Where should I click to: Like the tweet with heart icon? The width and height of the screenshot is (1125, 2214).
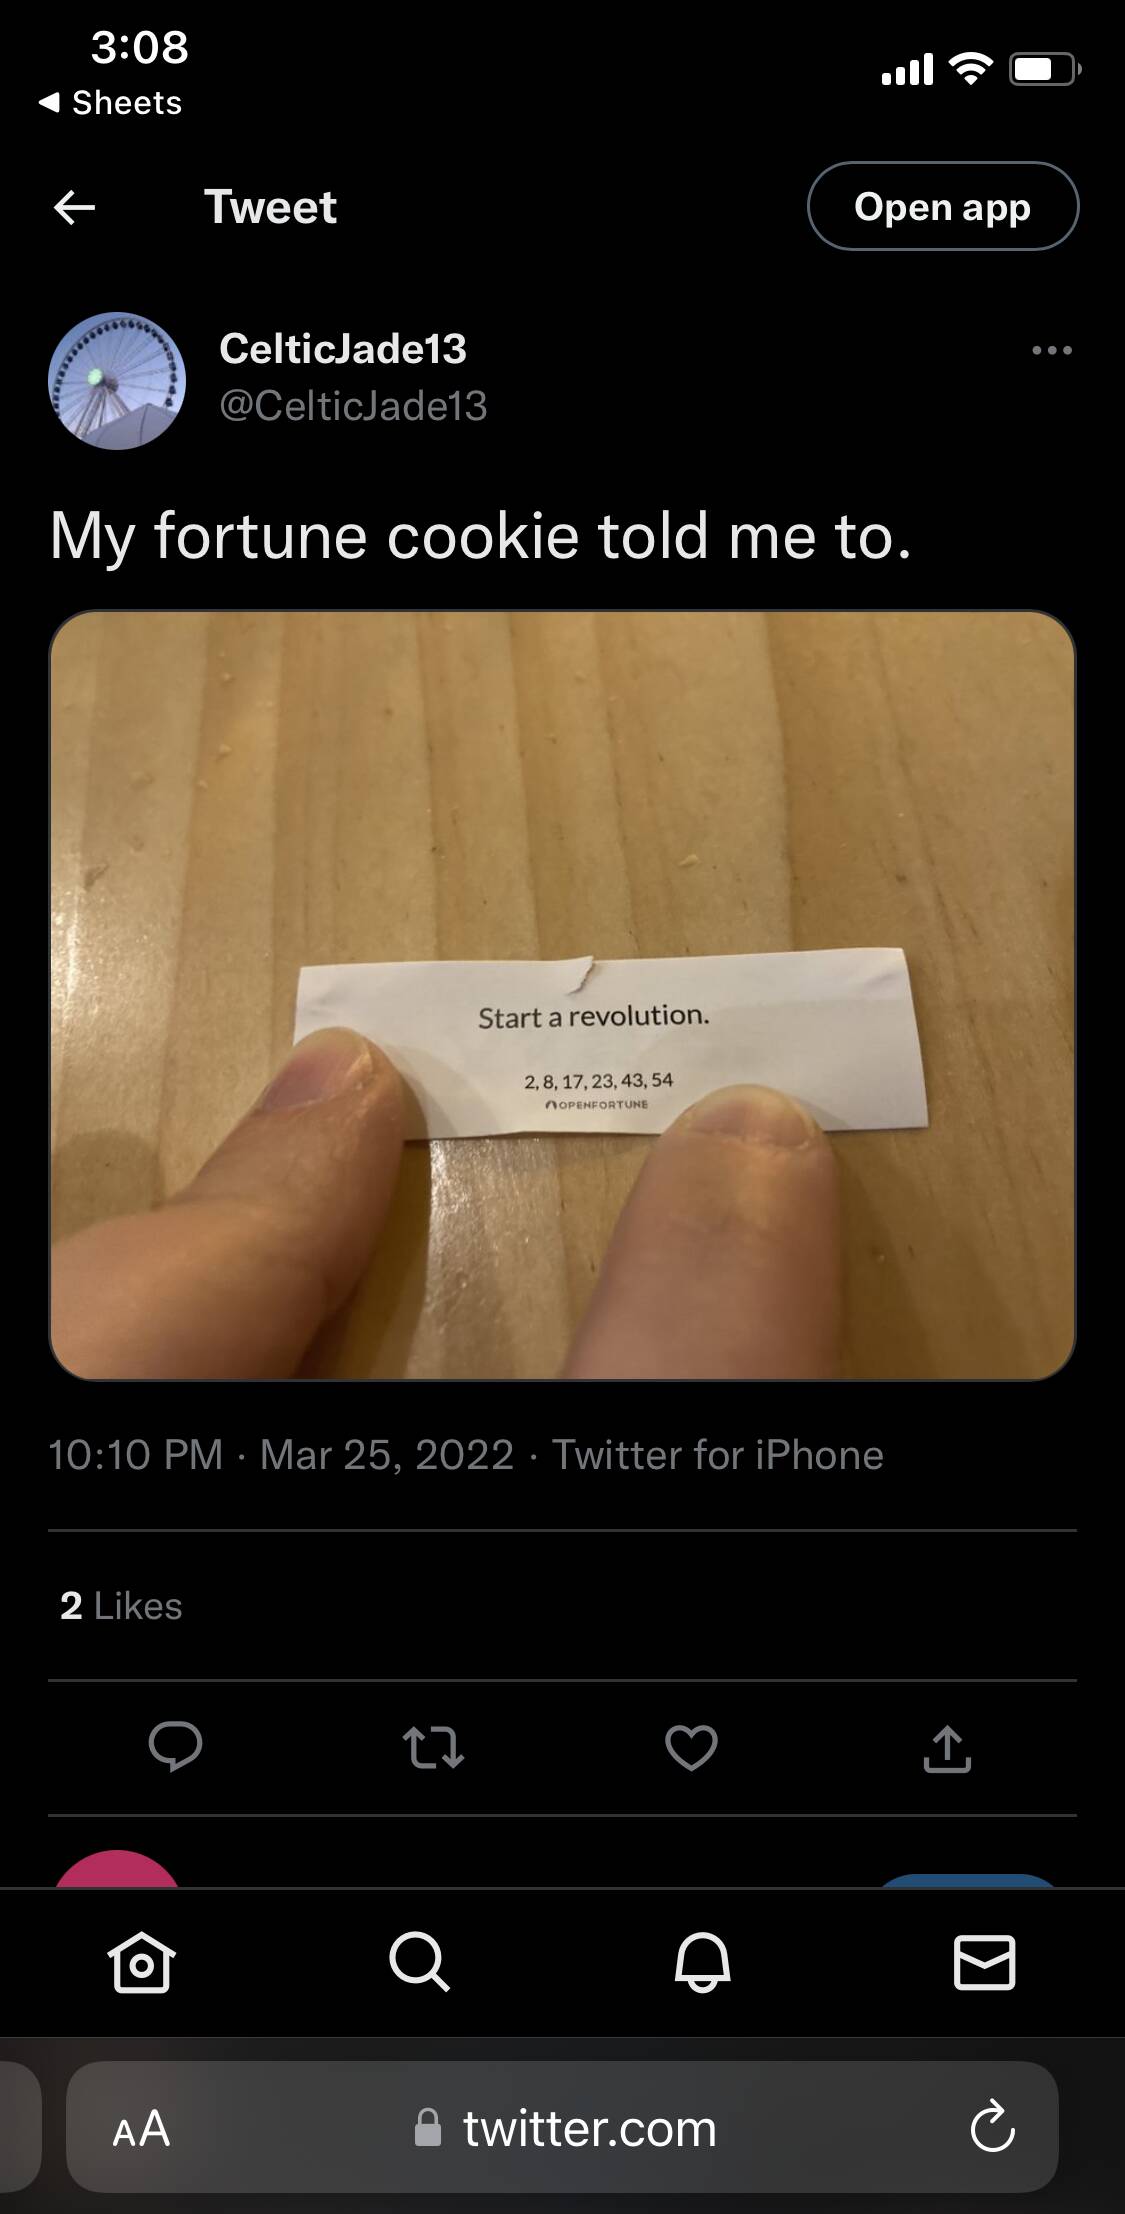[691, 1747]
